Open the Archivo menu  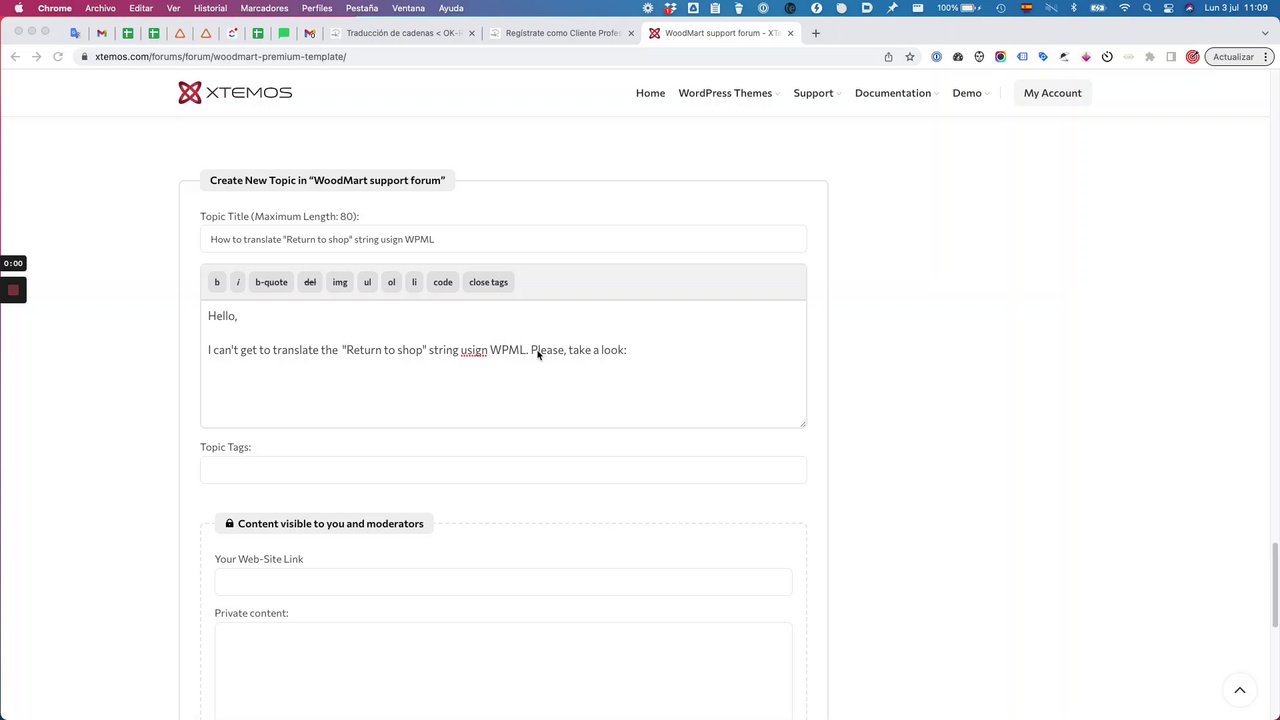click(100, 8)
